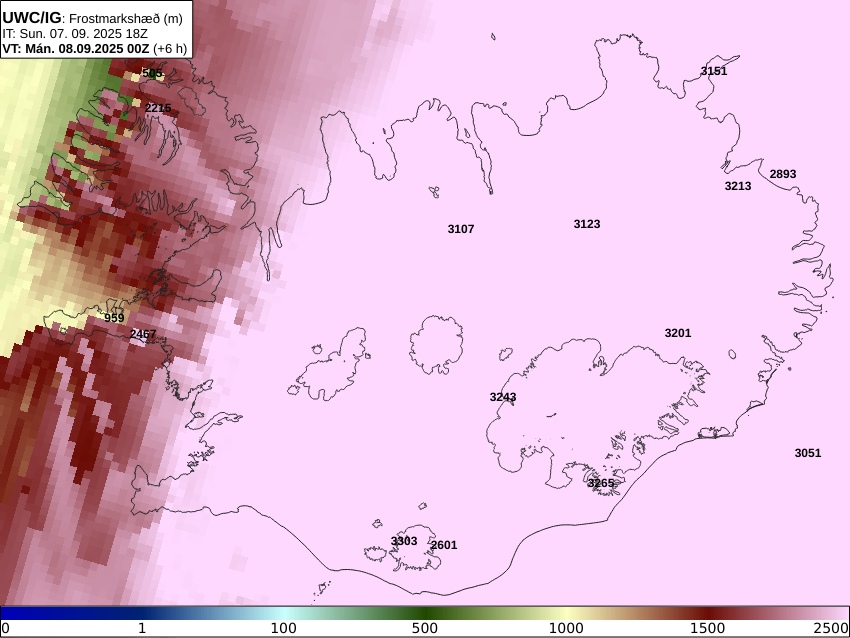Click the freezing level value 3243
The height and width of the screenshot is (638, 850).
(503, 397)
